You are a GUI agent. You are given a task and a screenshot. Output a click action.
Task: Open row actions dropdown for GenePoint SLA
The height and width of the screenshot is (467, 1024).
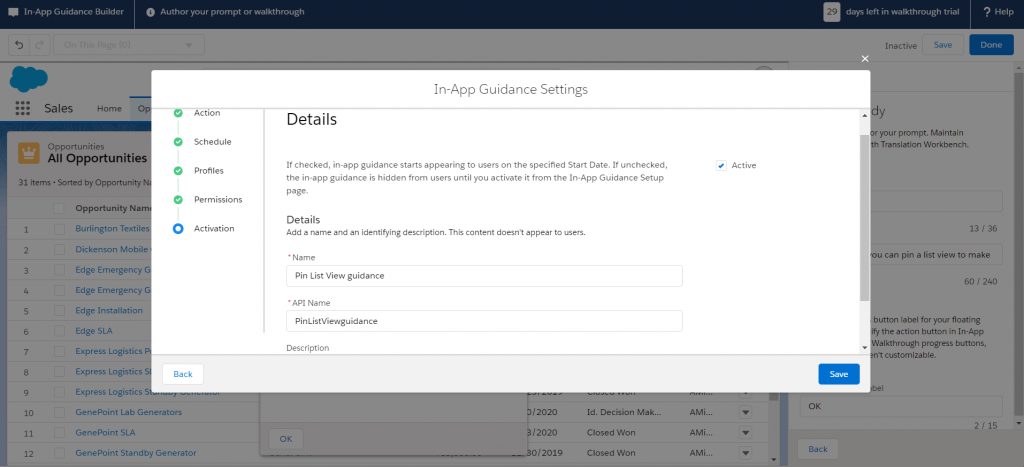[744, 432]
